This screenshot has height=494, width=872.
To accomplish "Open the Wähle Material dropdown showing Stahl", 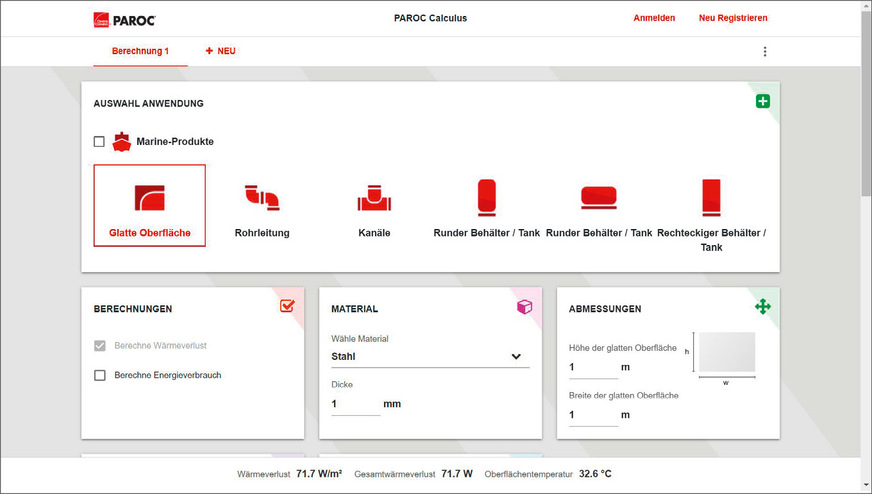I will [430, 357].
